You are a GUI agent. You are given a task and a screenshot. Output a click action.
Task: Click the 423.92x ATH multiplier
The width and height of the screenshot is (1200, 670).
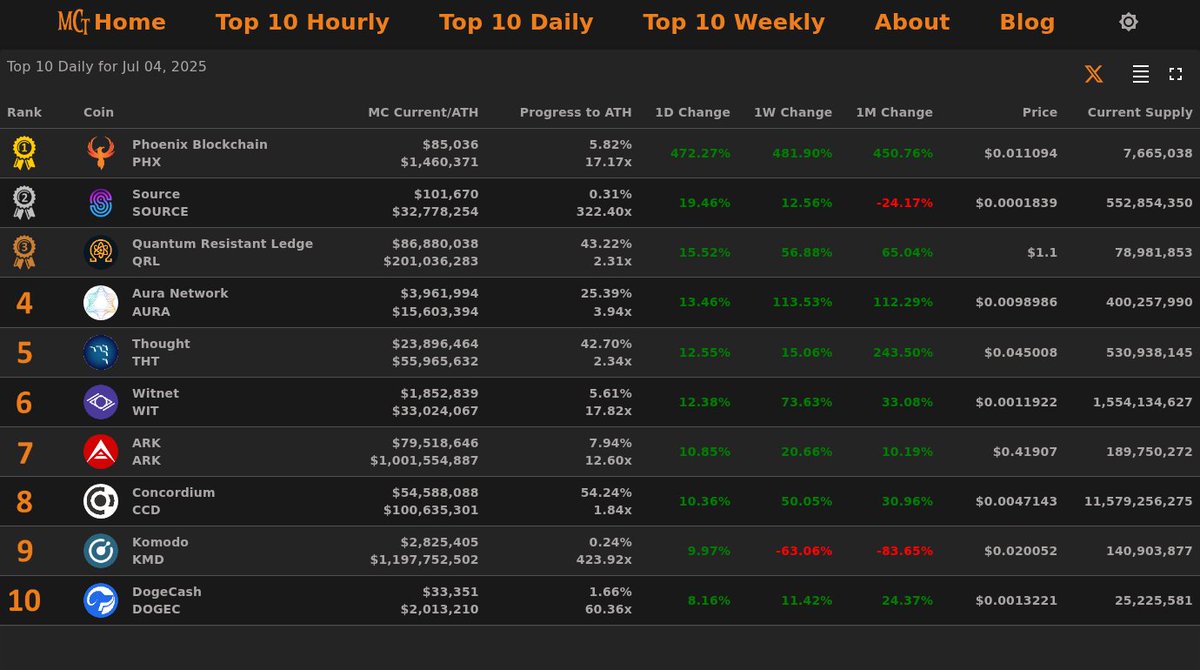[604, 560]
